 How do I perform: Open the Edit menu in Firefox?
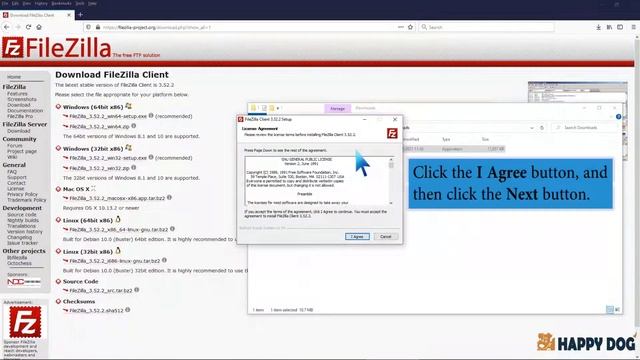pos(15,3)
